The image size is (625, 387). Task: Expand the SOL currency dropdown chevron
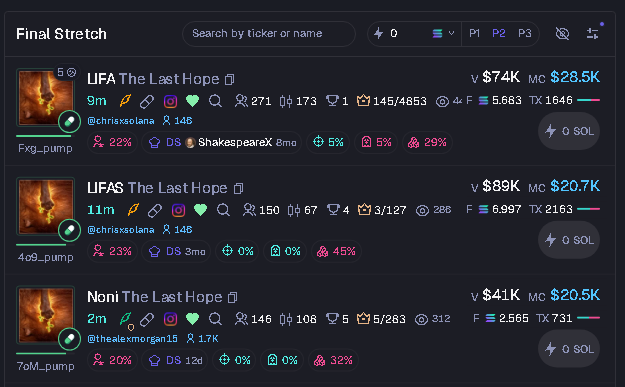tap(451, 33)
